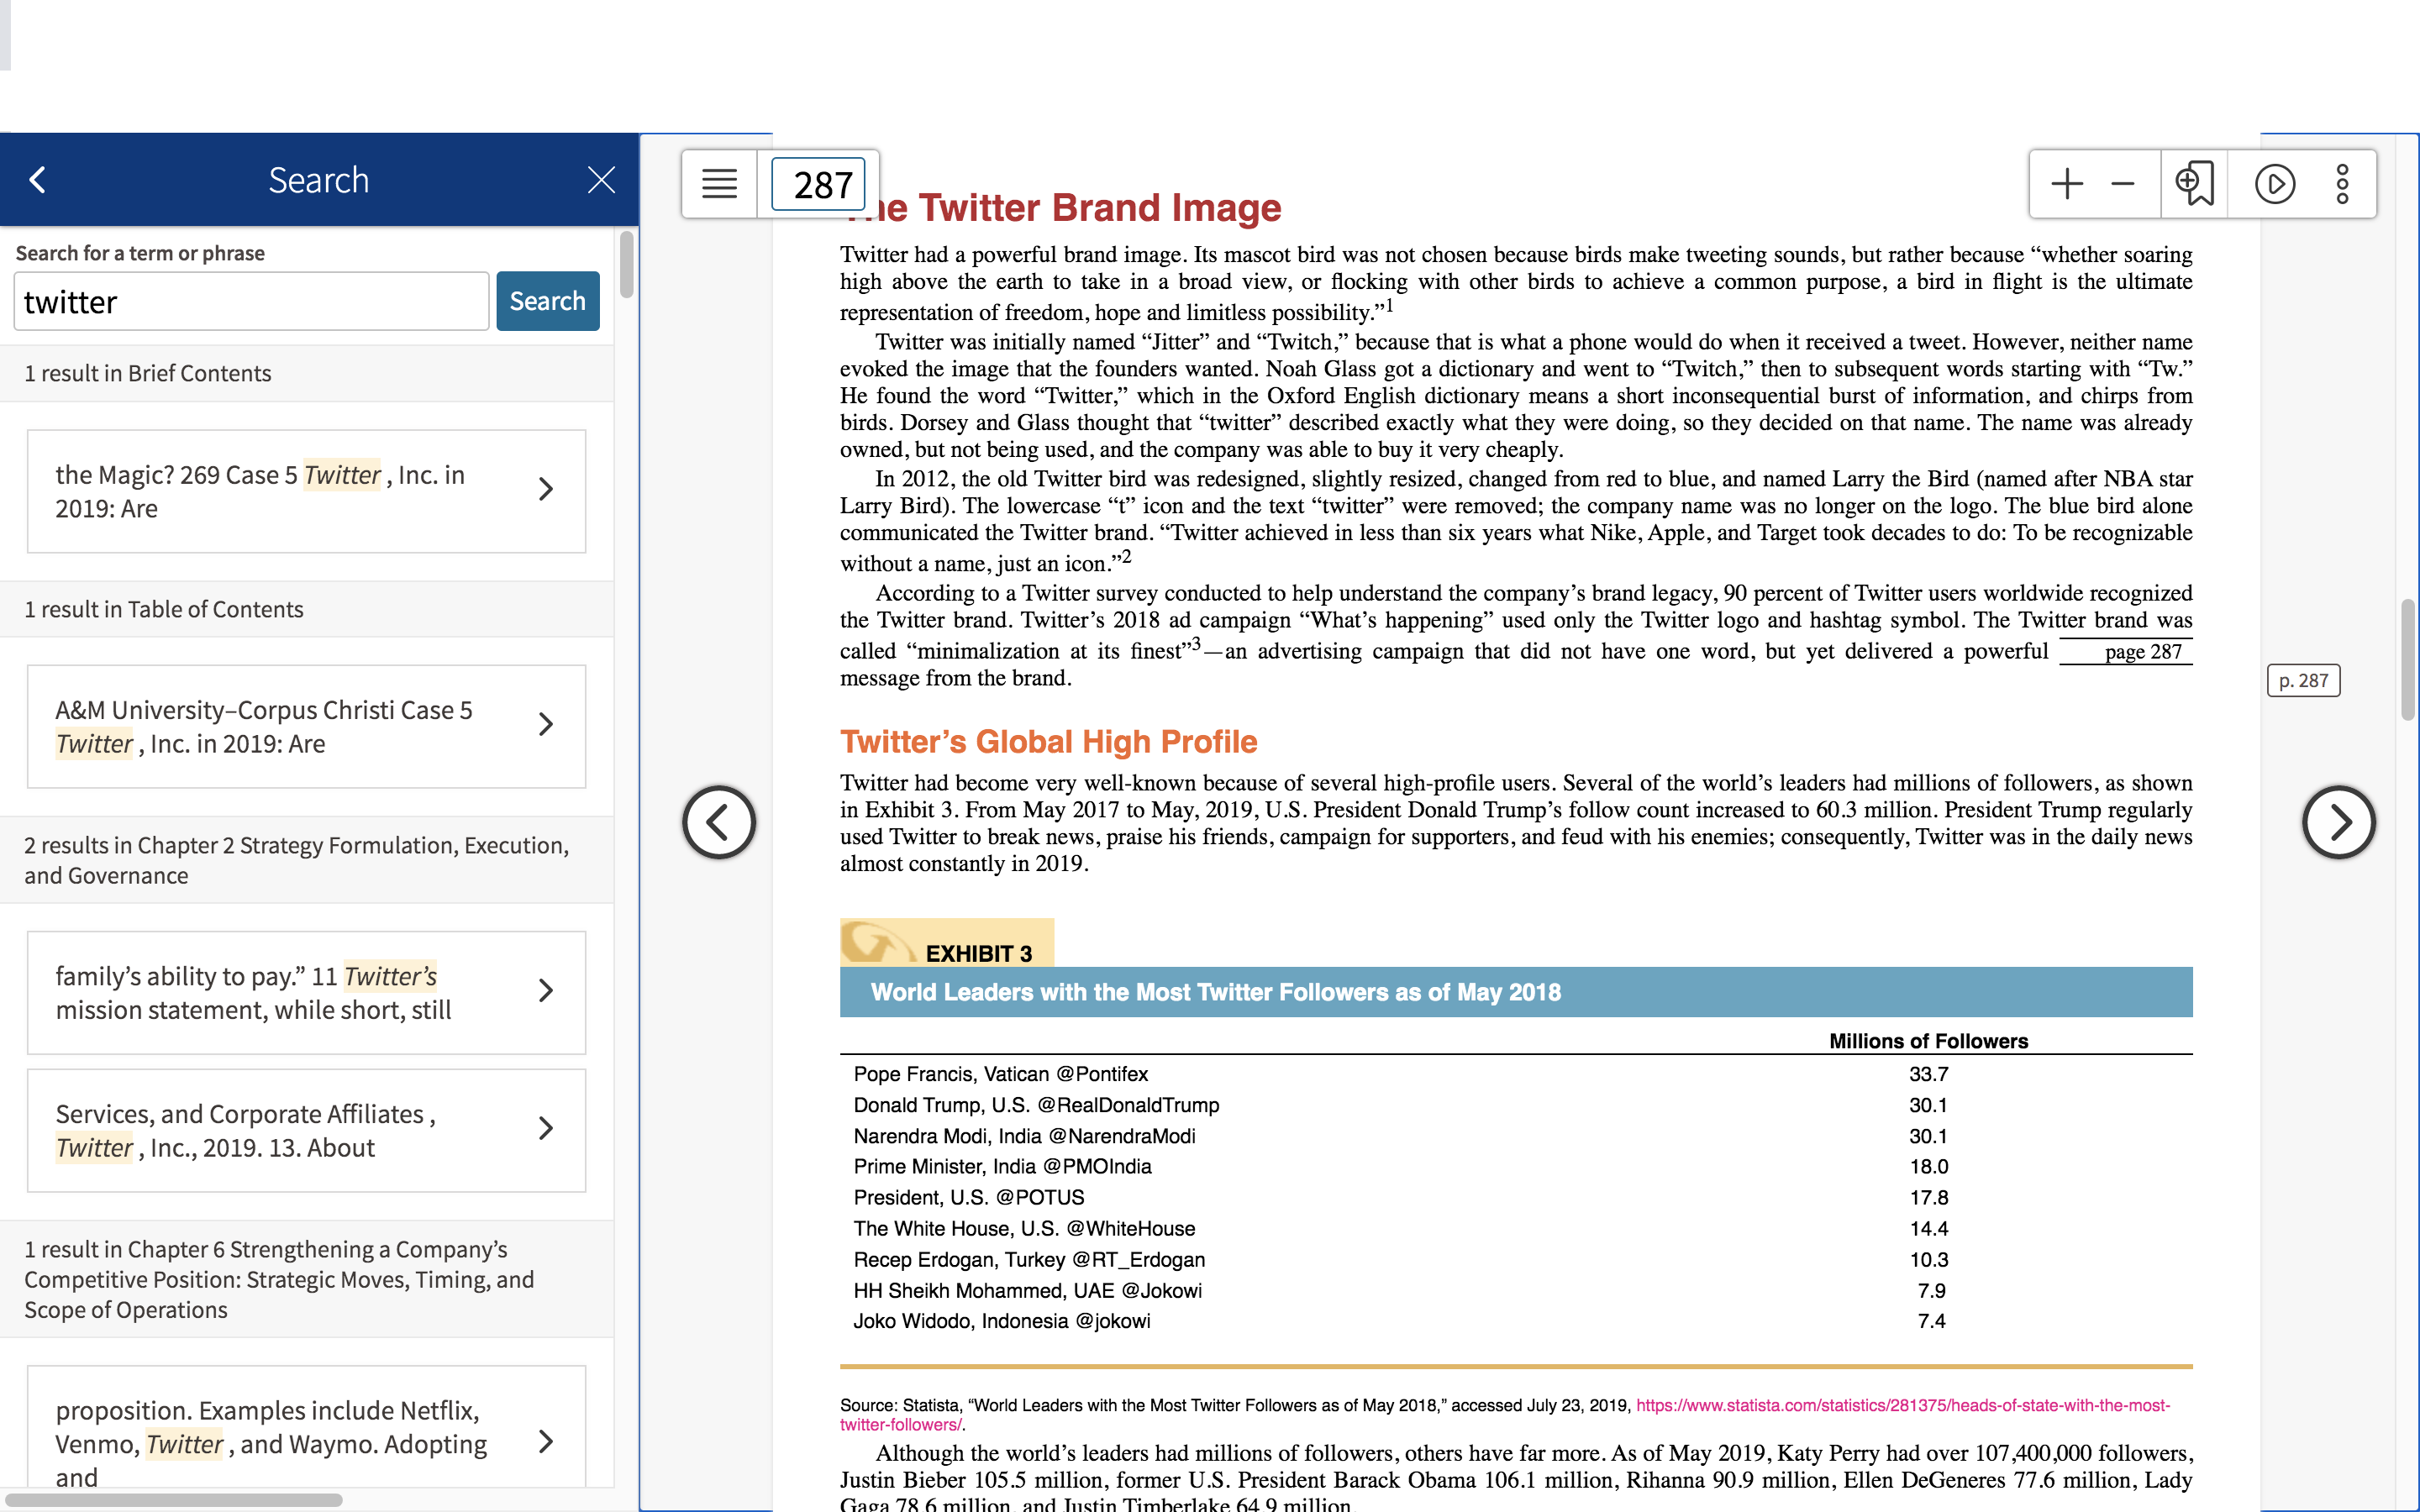Click the 'Pope Francis, Vatican @Pontifex' row

tap(1516, 1074)
